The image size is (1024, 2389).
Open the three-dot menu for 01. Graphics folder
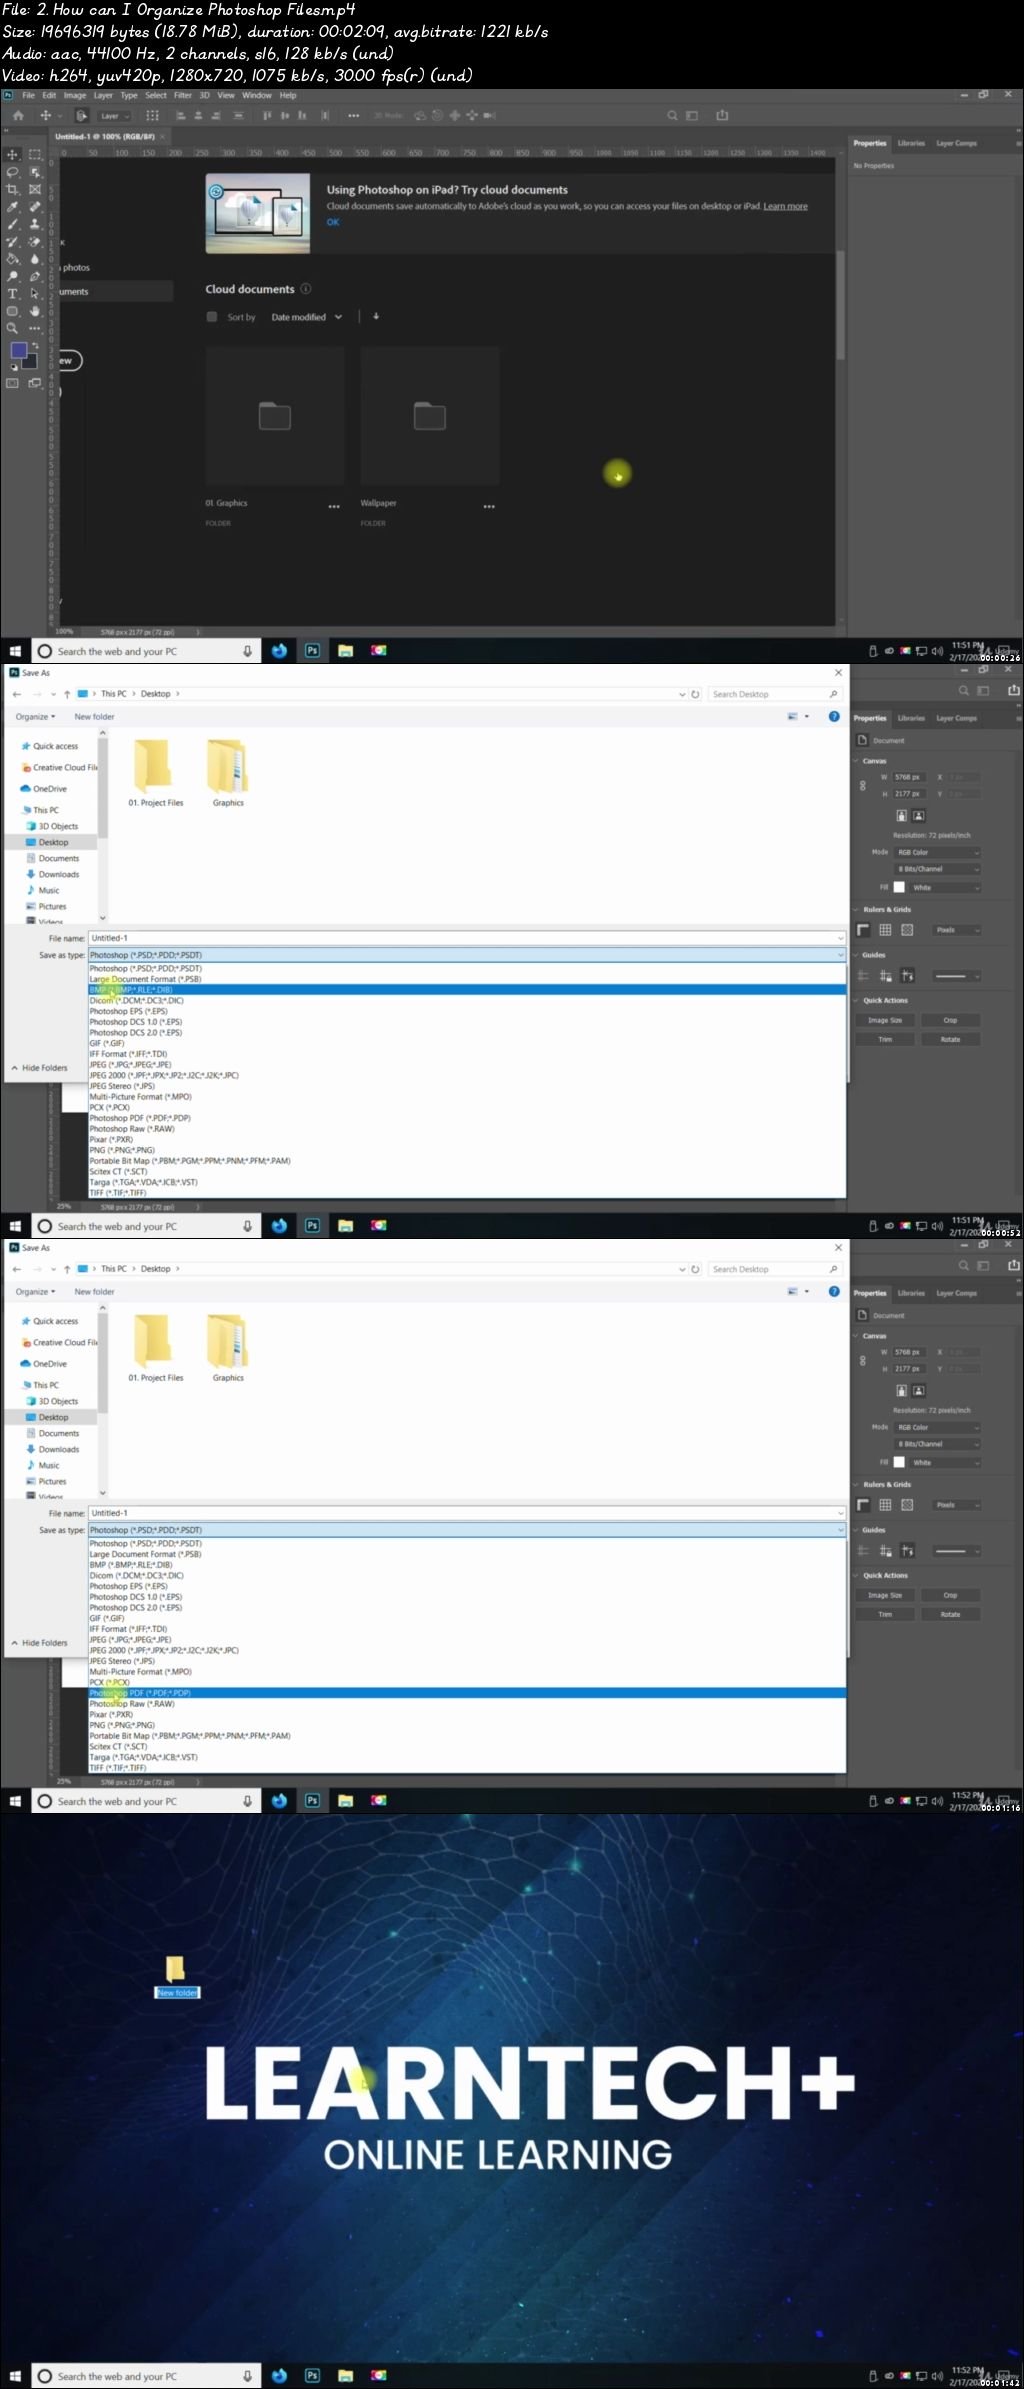(334, 507)
